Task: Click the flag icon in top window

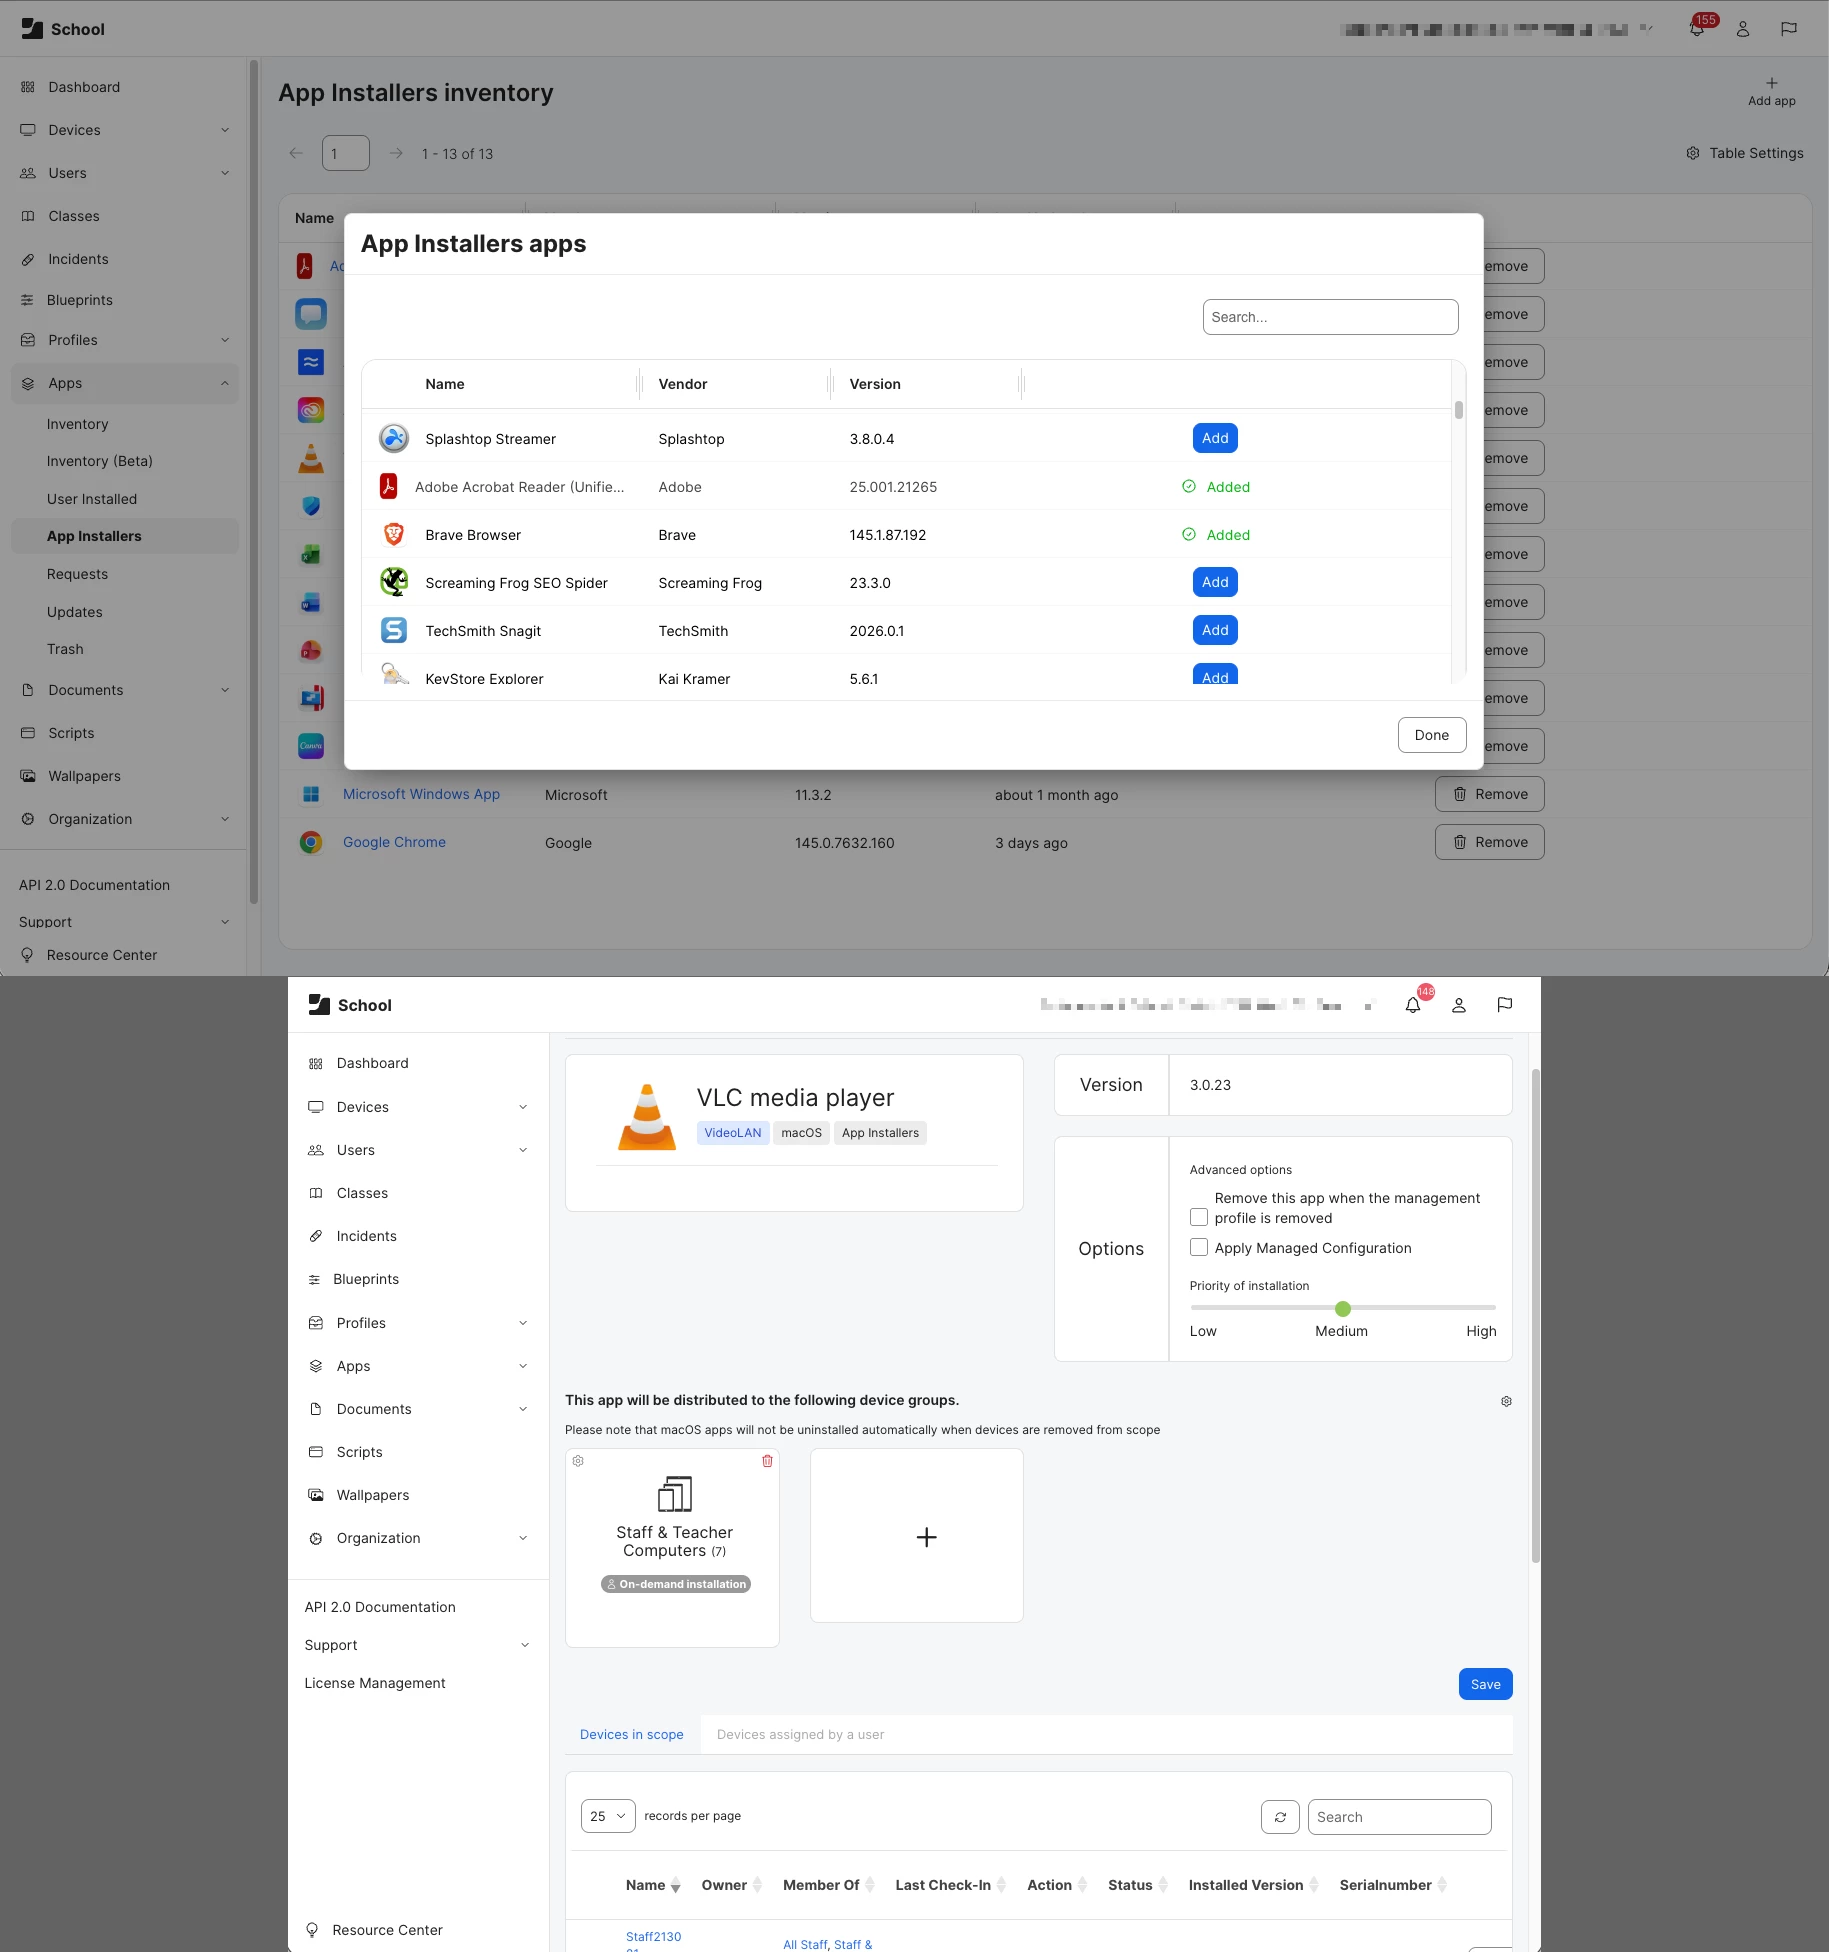Action: tap(1789, 29)
